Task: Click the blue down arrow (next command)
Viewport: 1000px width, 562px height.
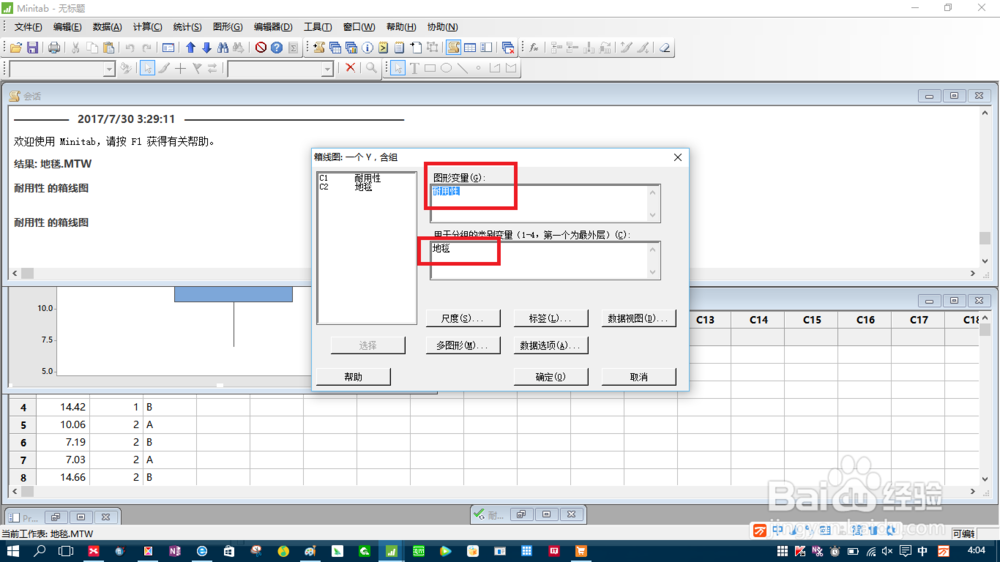Action: 207,48
